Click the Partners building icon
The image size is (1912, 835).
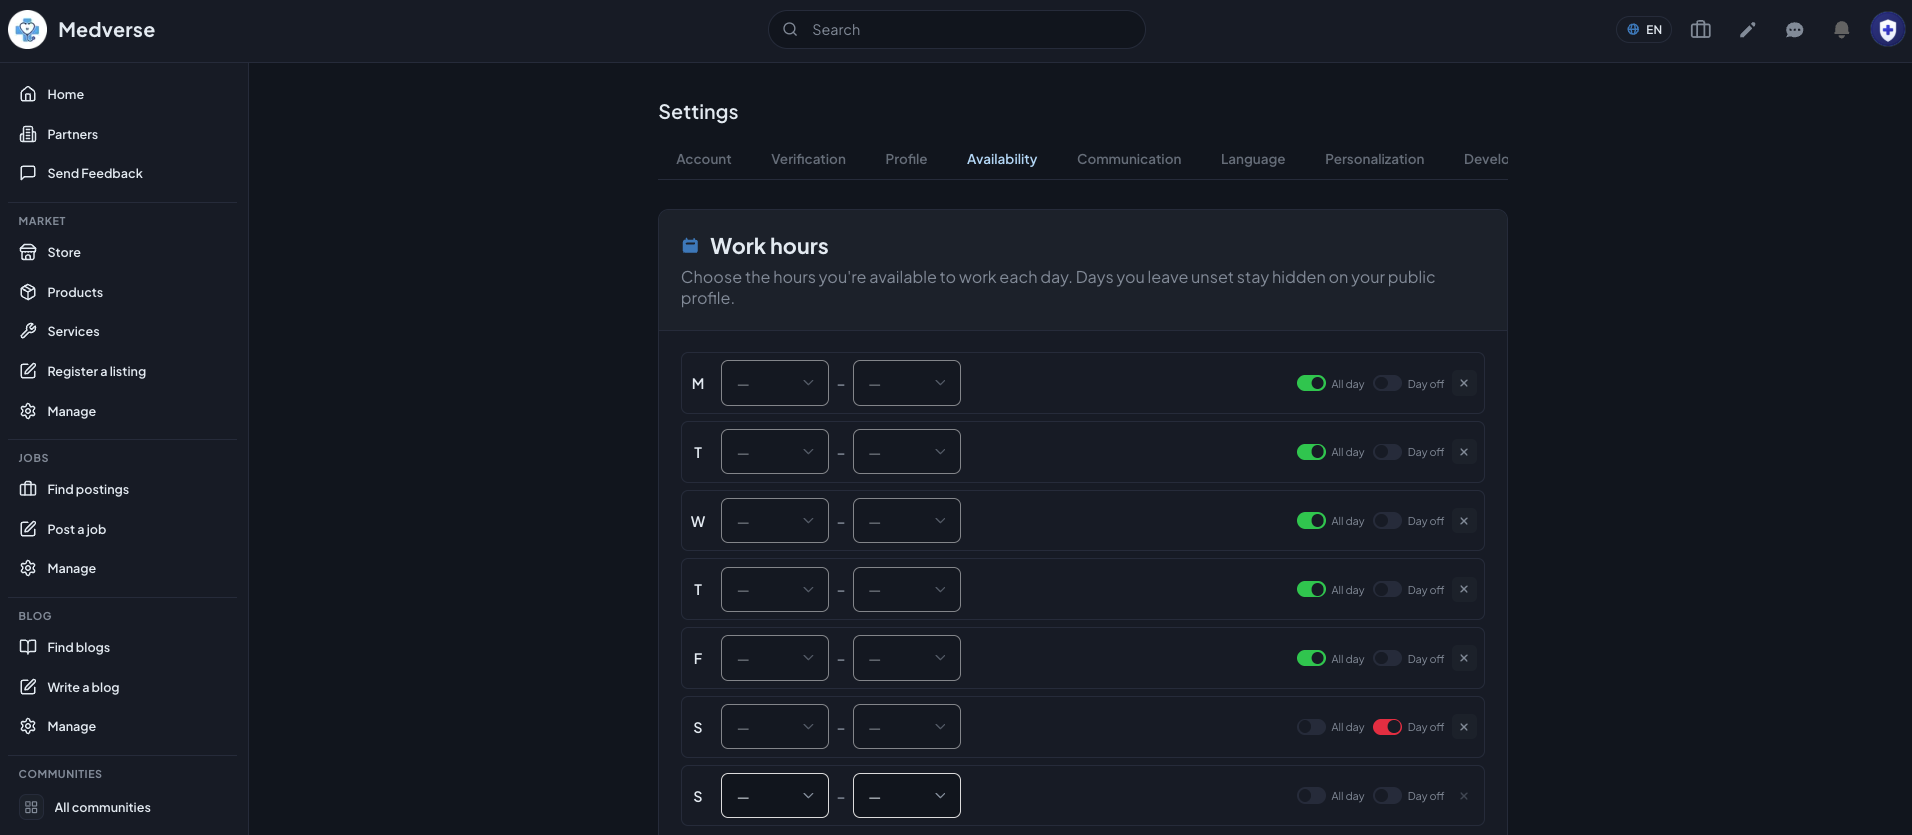tap(28, 134)
